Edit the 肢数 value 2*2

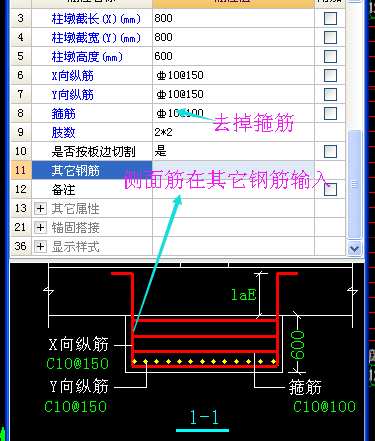(233, 132)
